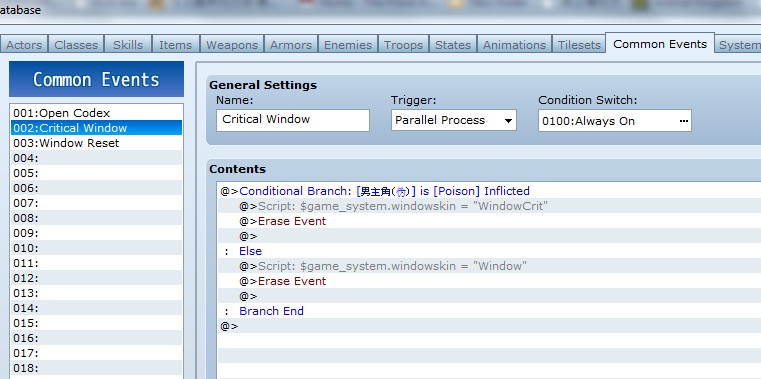The height and width of the screenshot is (379, 761).
Task: Click the Common Events list header
Action: tap(97, 79)
